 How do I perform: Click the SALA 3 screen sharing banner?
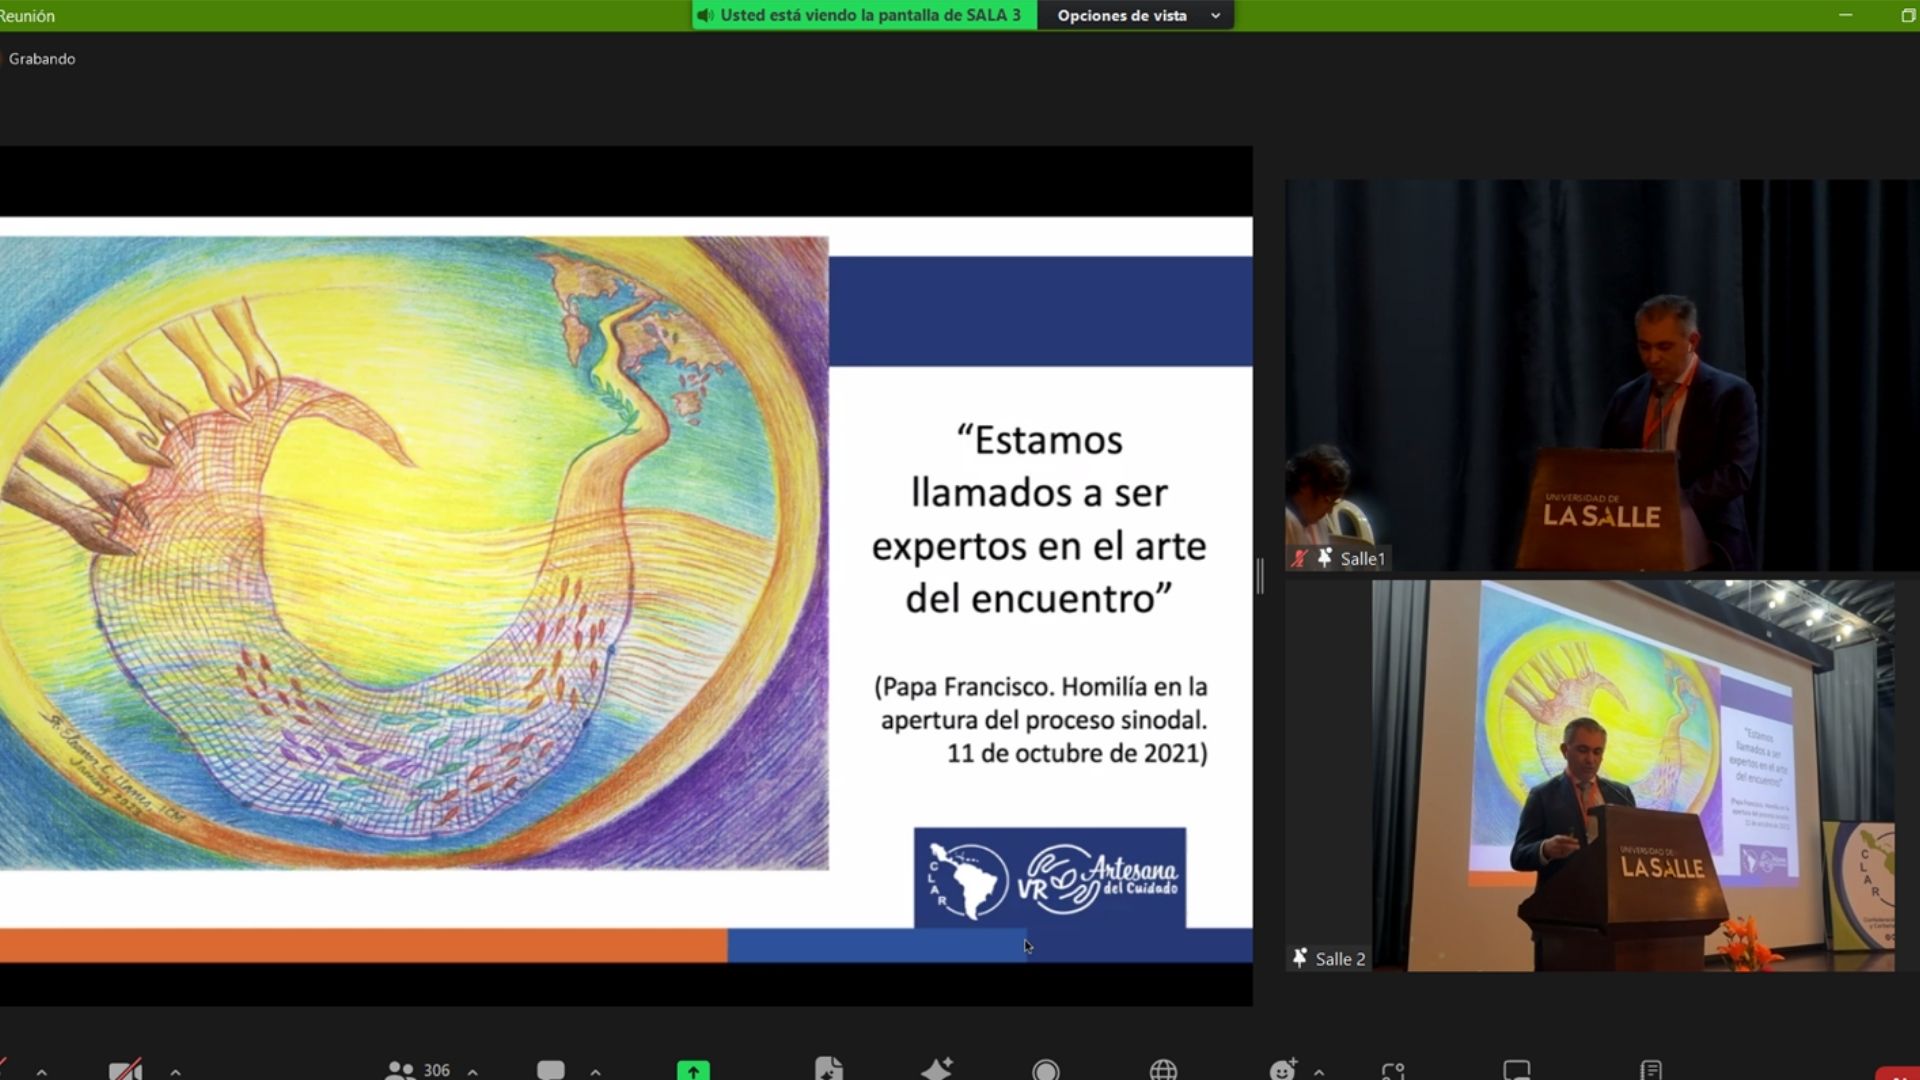coord(870,15)
